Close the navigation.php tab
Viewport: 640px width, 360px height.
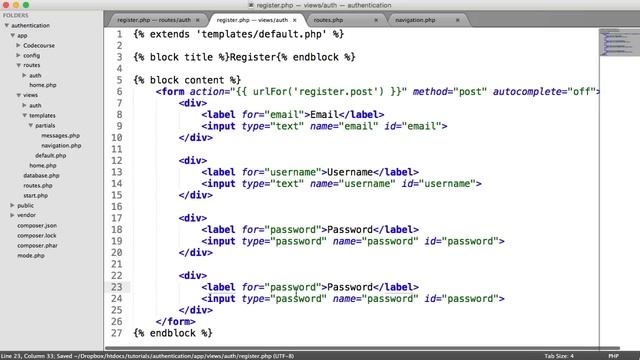pos(458,20)
